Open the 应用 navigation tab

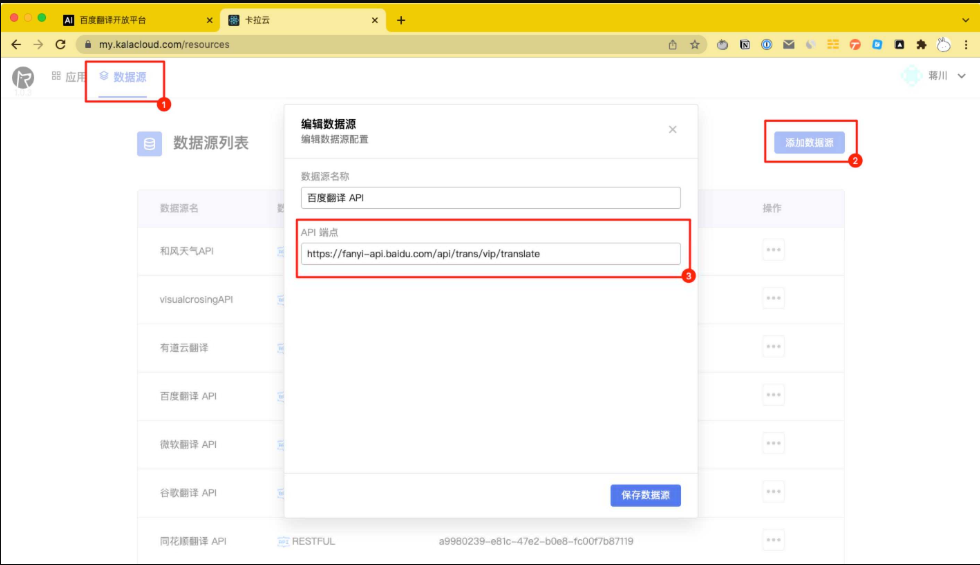click(x=69, y=76)
